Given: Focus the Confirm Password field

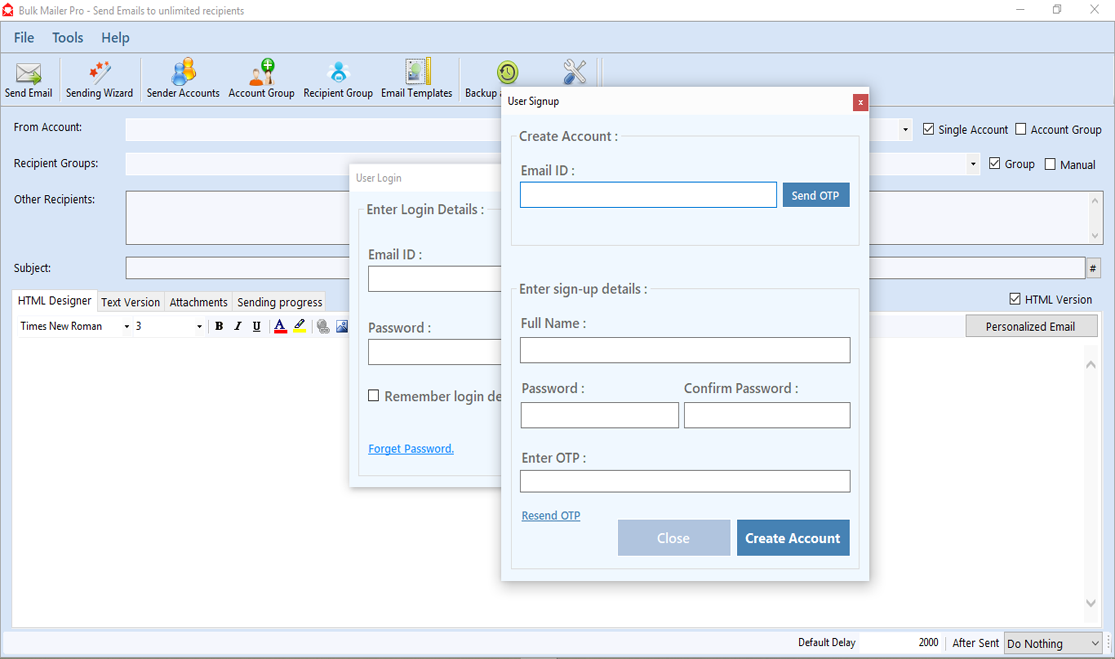Looking at the screenshot, I should pyautogui.click(x=767, y=415).
